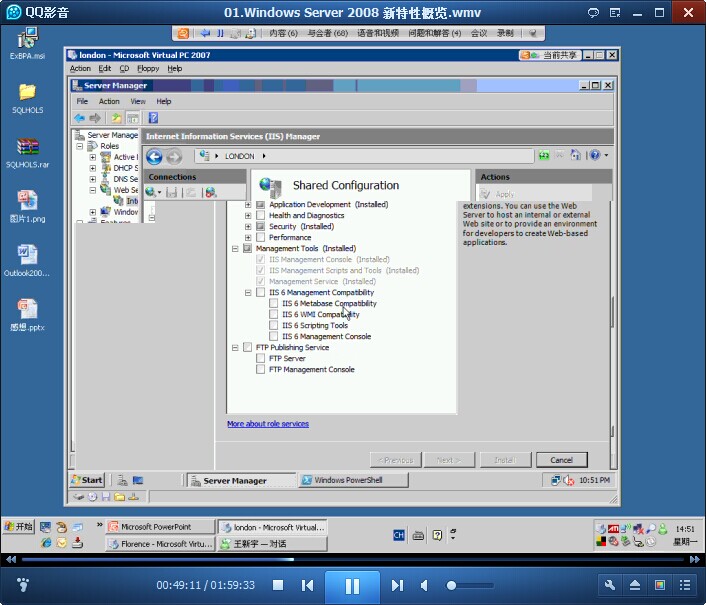Open the SQLHOLS folder icon

27,98
